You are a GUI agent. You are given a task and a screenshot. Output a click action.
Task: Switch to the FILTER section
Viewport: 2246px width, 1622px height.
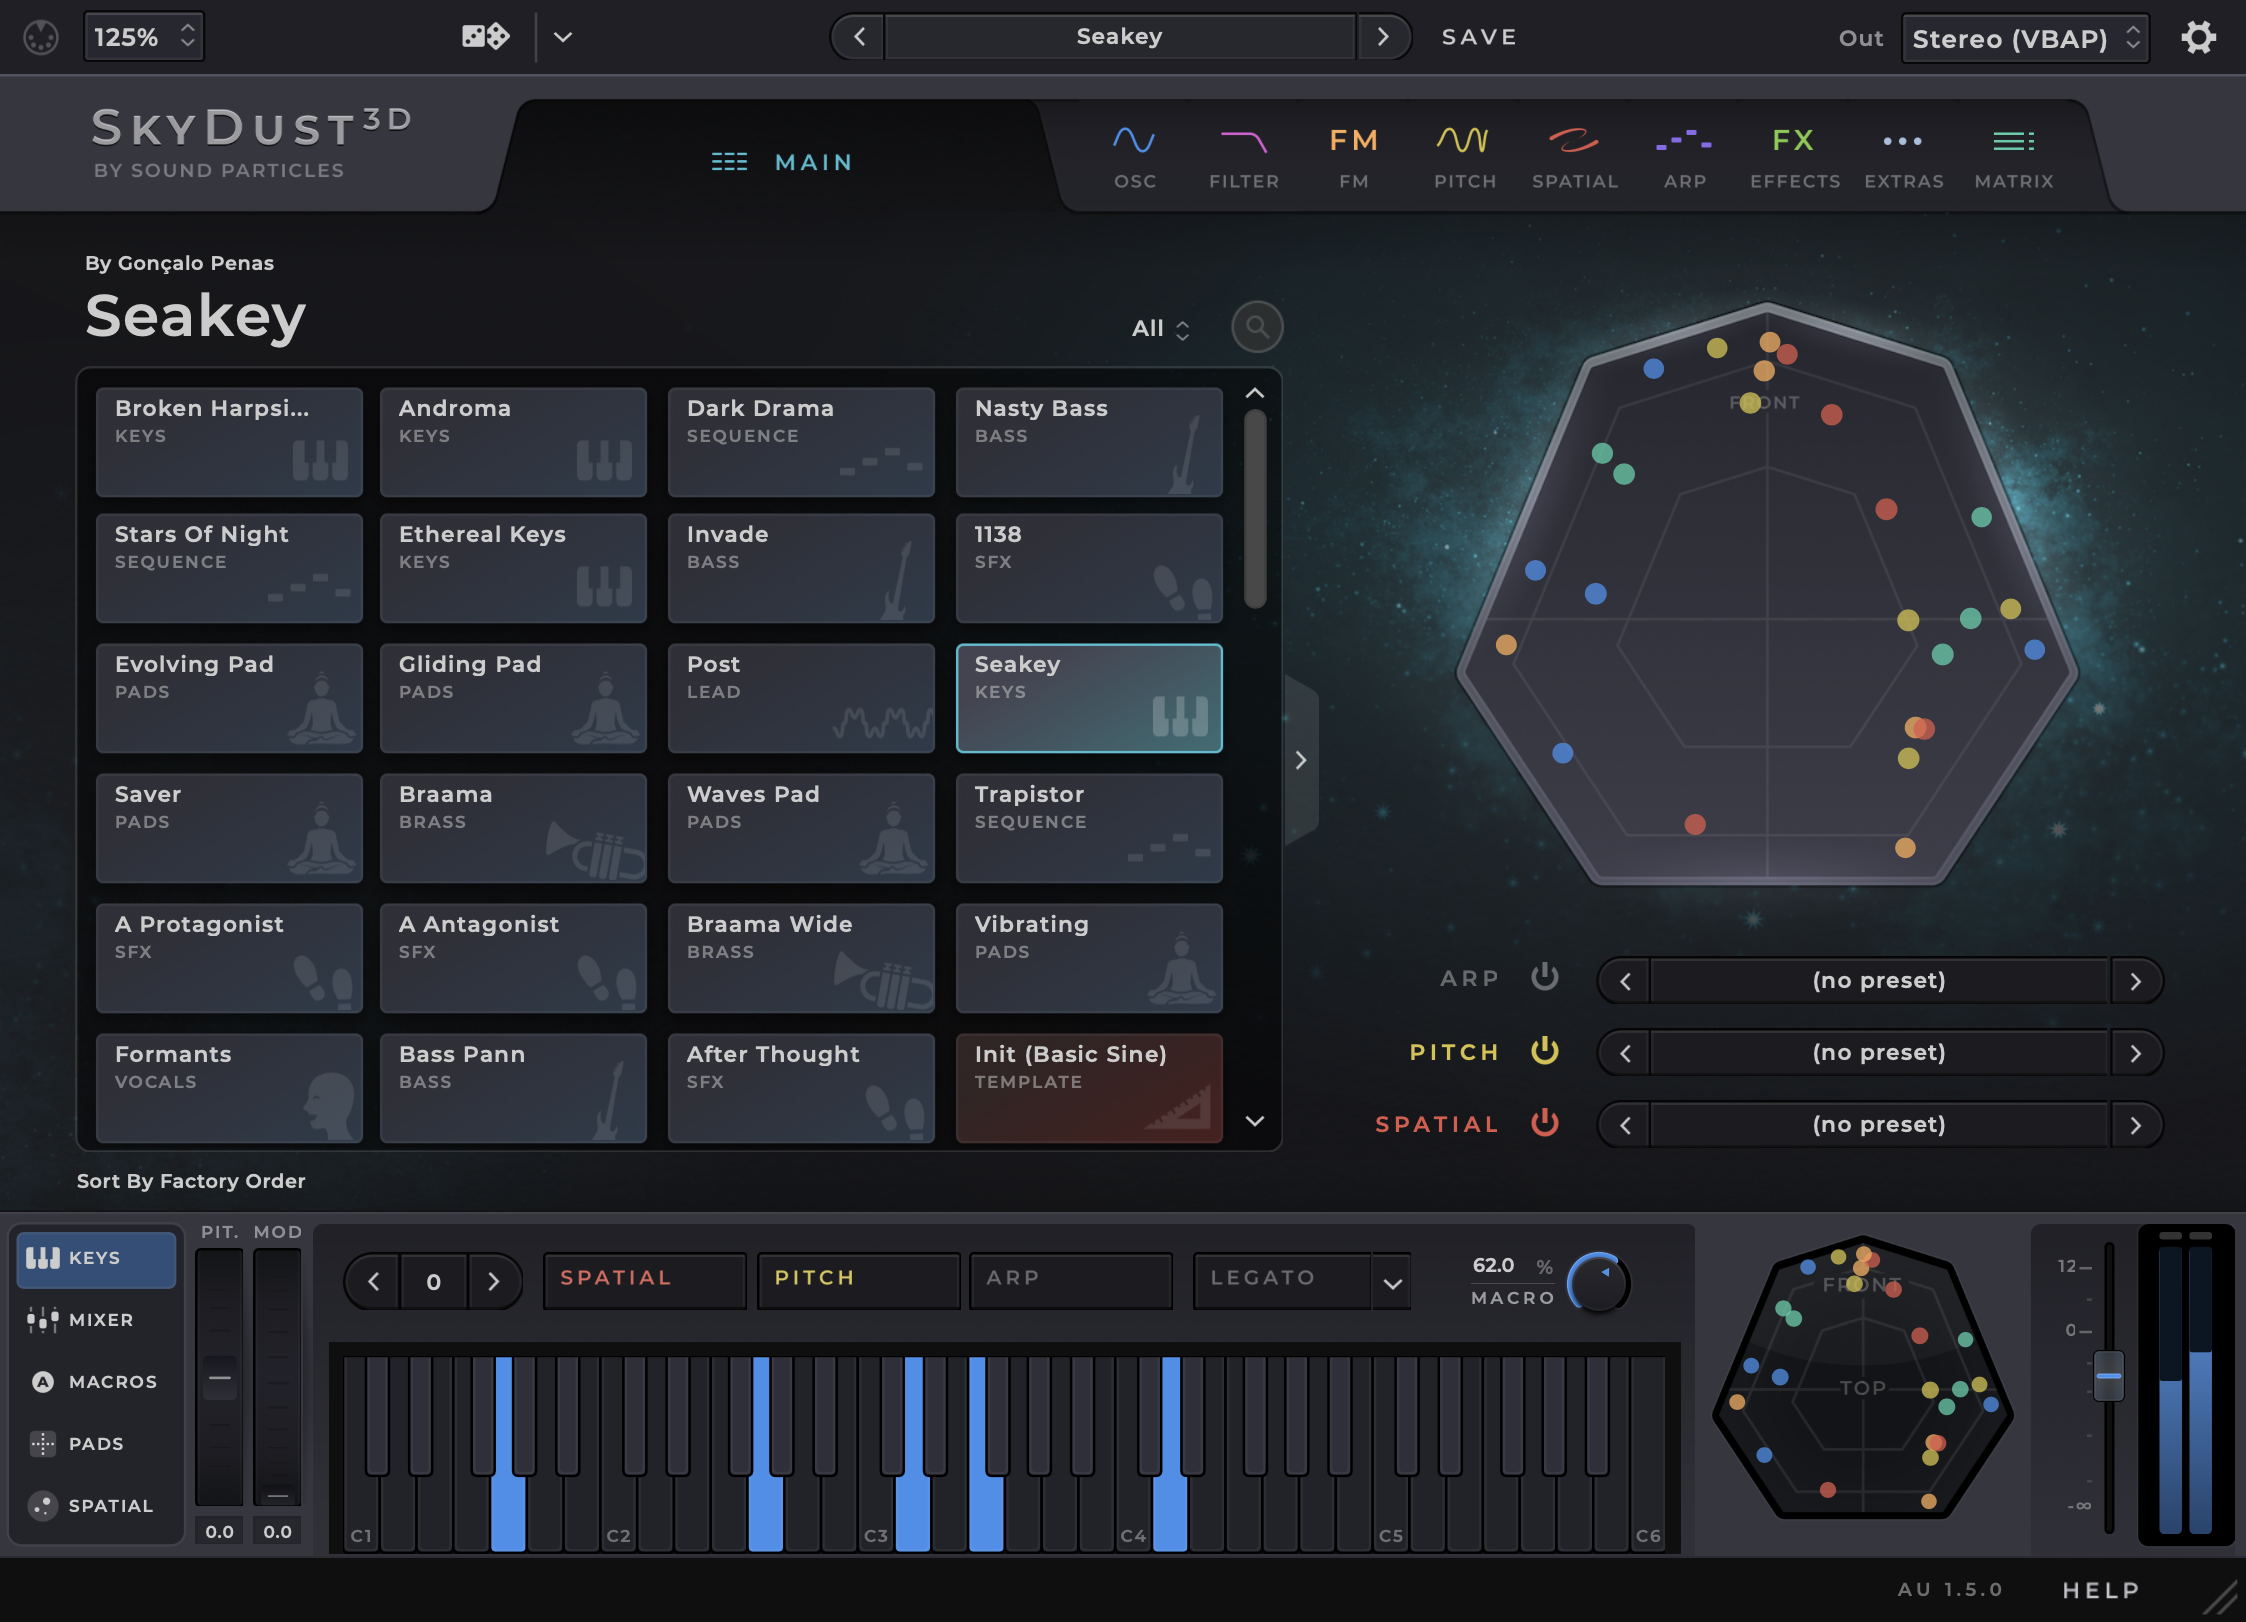coord(1243,155)
